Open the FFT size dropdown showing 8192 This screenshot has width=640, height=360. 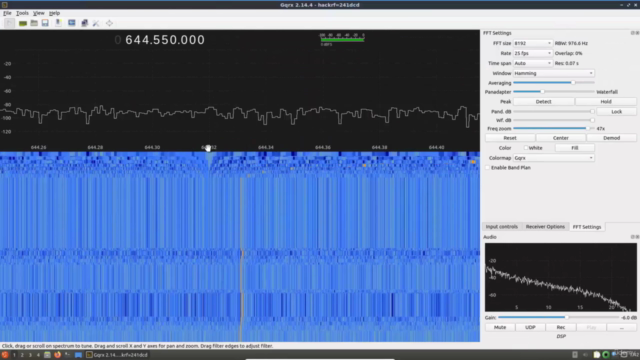(532, 43)
